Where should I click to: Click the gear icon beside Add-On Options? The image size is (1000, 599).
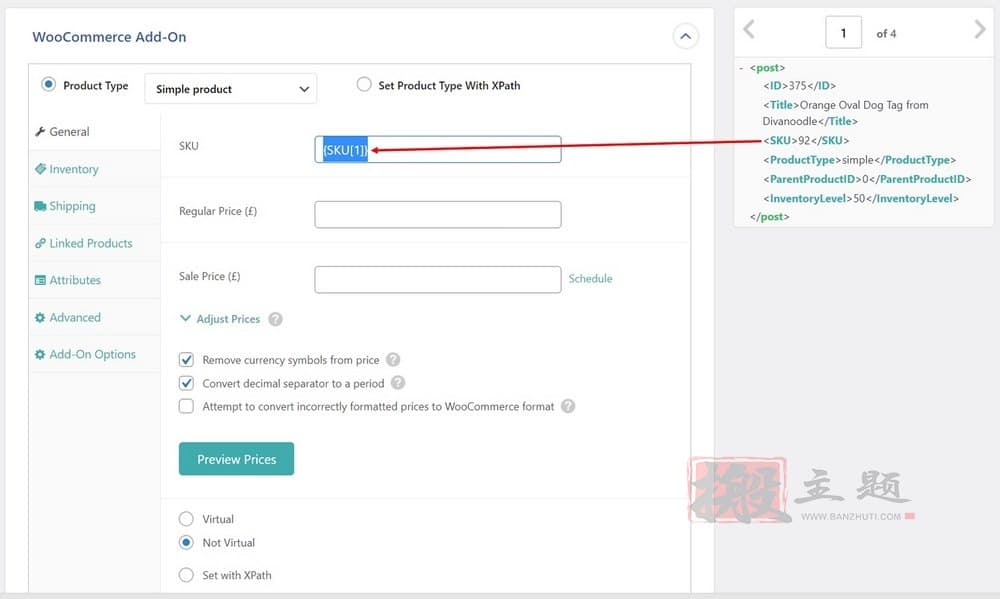40,354
